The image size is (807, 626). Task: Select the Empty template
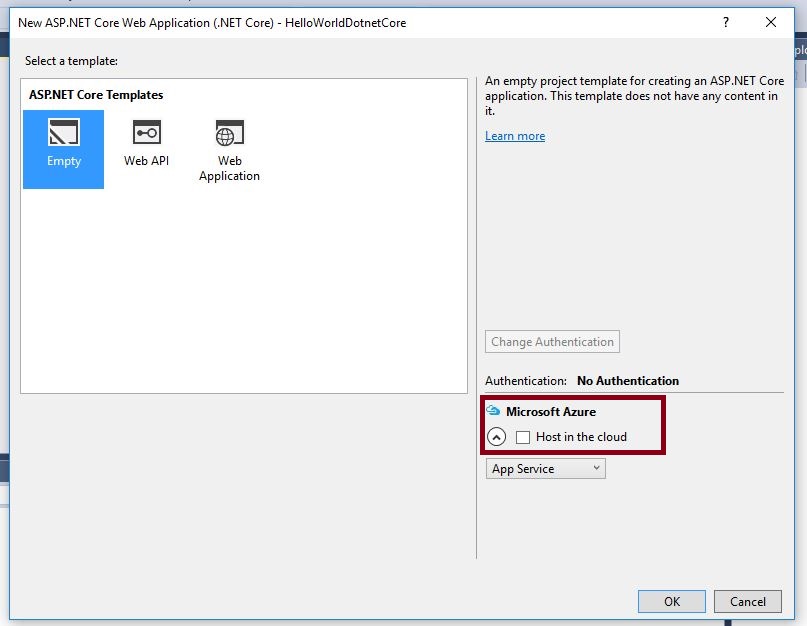click(63, 149)
